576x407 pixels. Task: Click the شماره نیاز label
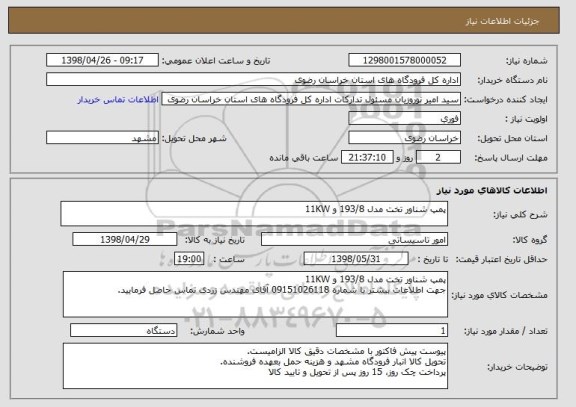[x=527, y=61]
